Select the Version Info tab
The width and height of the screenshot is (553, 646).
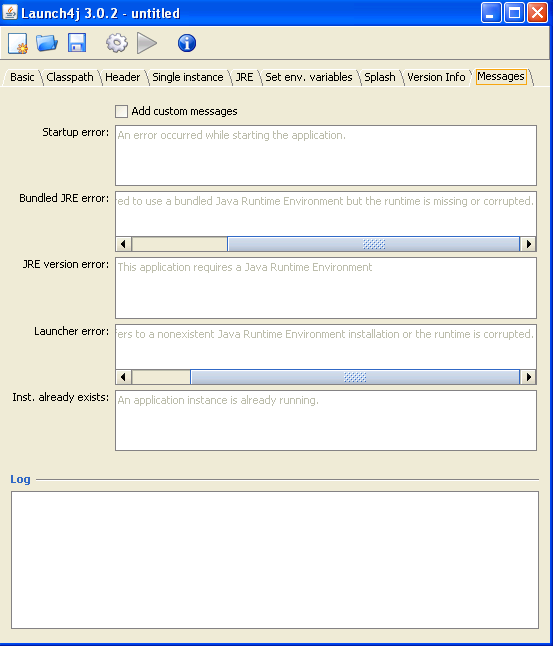pyautogui.click(x=436, y=77)
